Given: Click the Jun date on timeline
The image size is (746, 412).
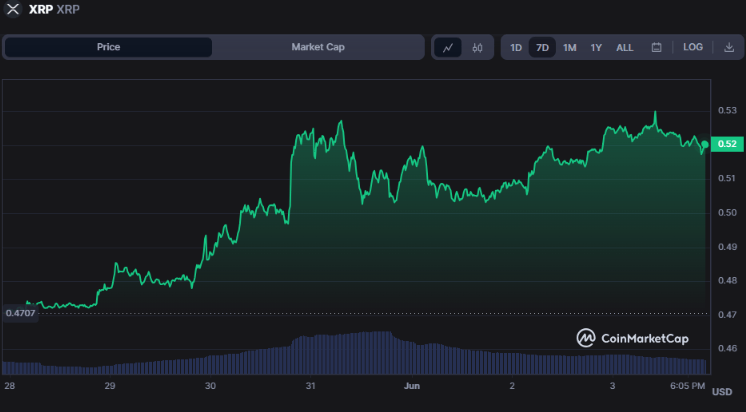Looking at the screenshot, I should (411, 385).
